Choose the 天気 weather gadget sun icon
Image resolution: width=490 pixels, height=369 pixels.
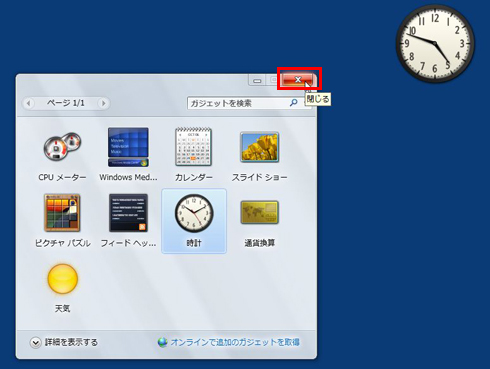pos(63,279)
